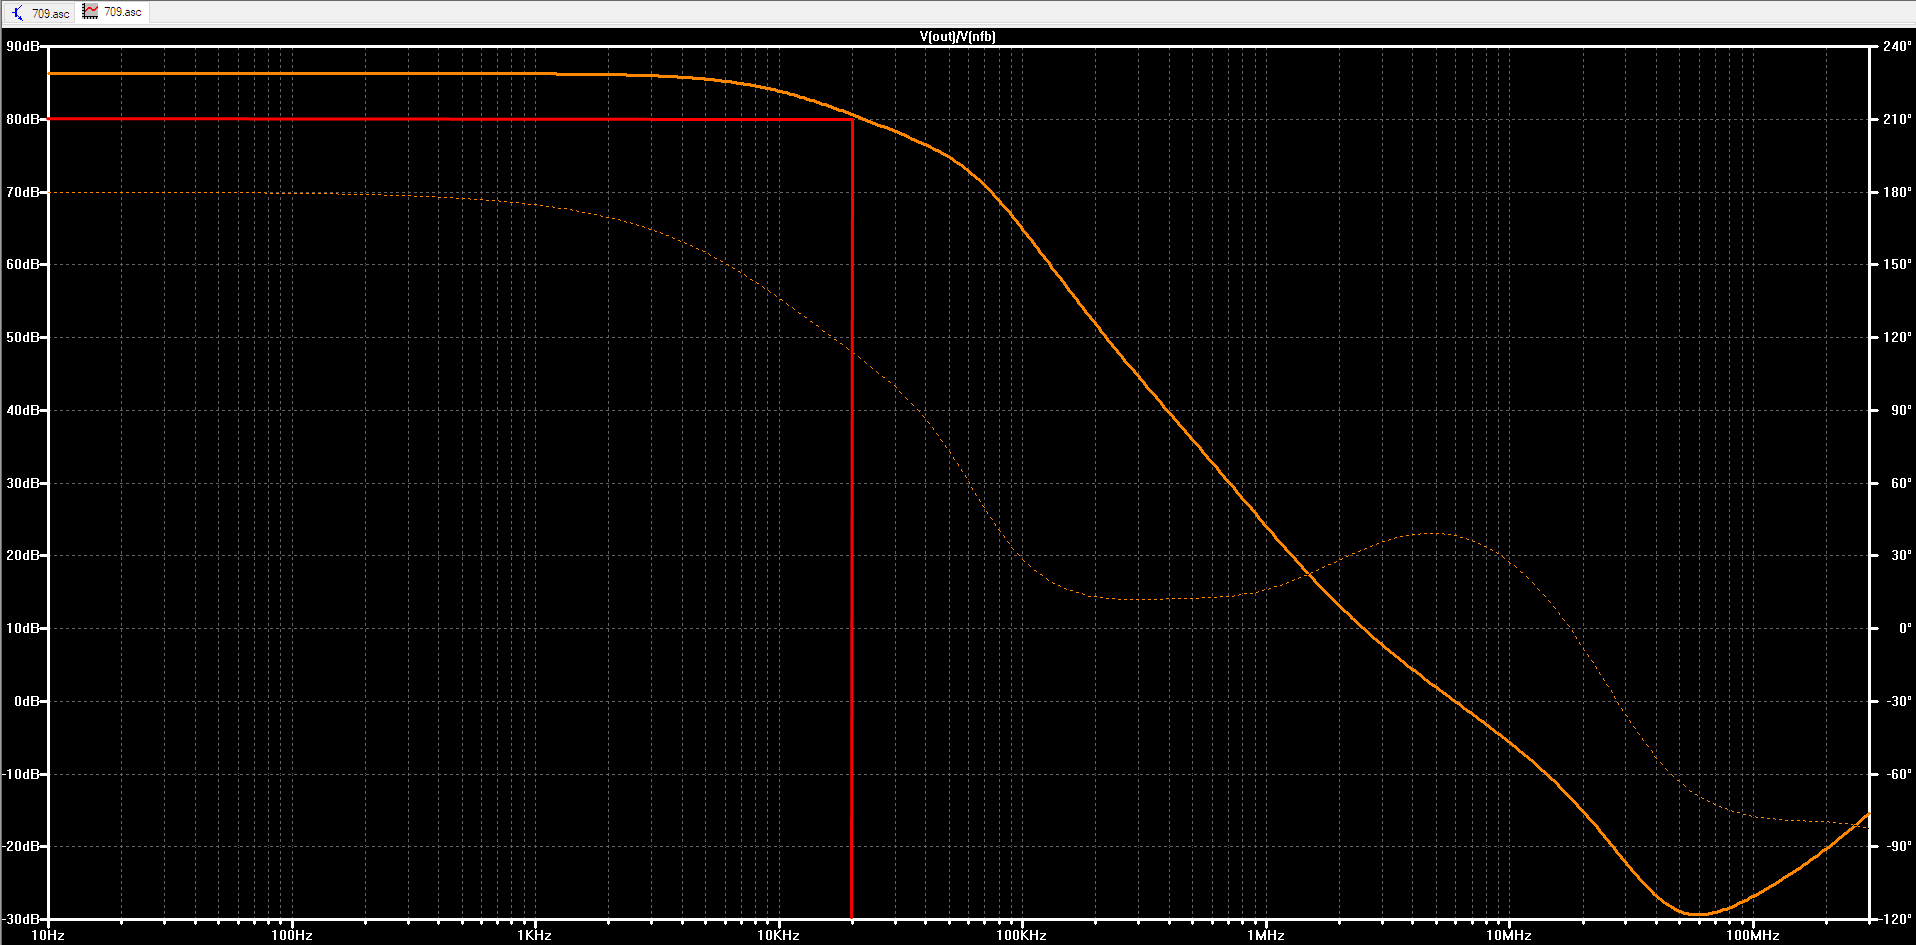Click the 240° phase axis label

[x=1897, y=46]
